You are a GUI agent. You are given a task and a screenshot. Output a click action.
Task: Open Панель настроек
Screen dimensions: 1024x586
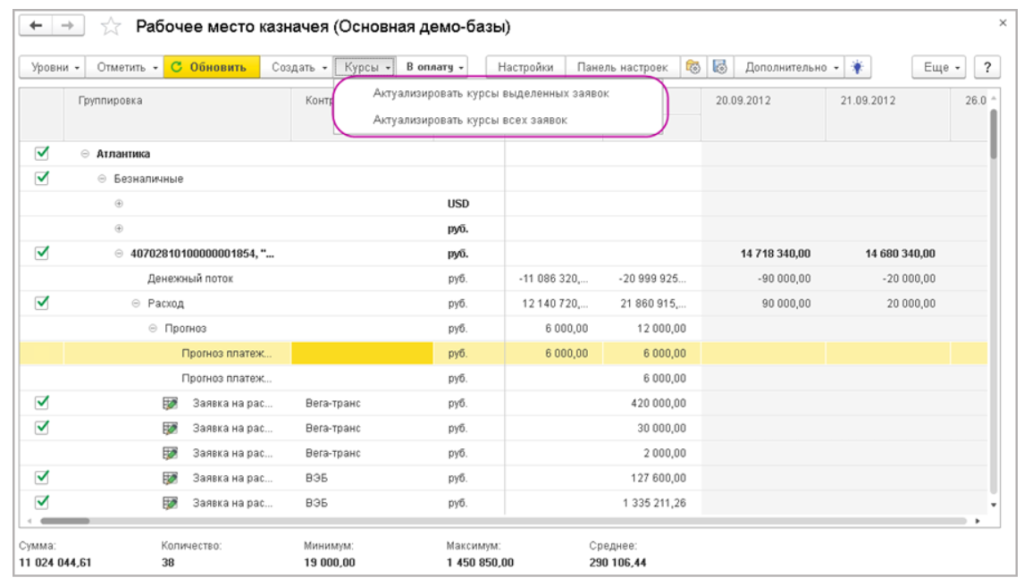click(x=622, y=67)
